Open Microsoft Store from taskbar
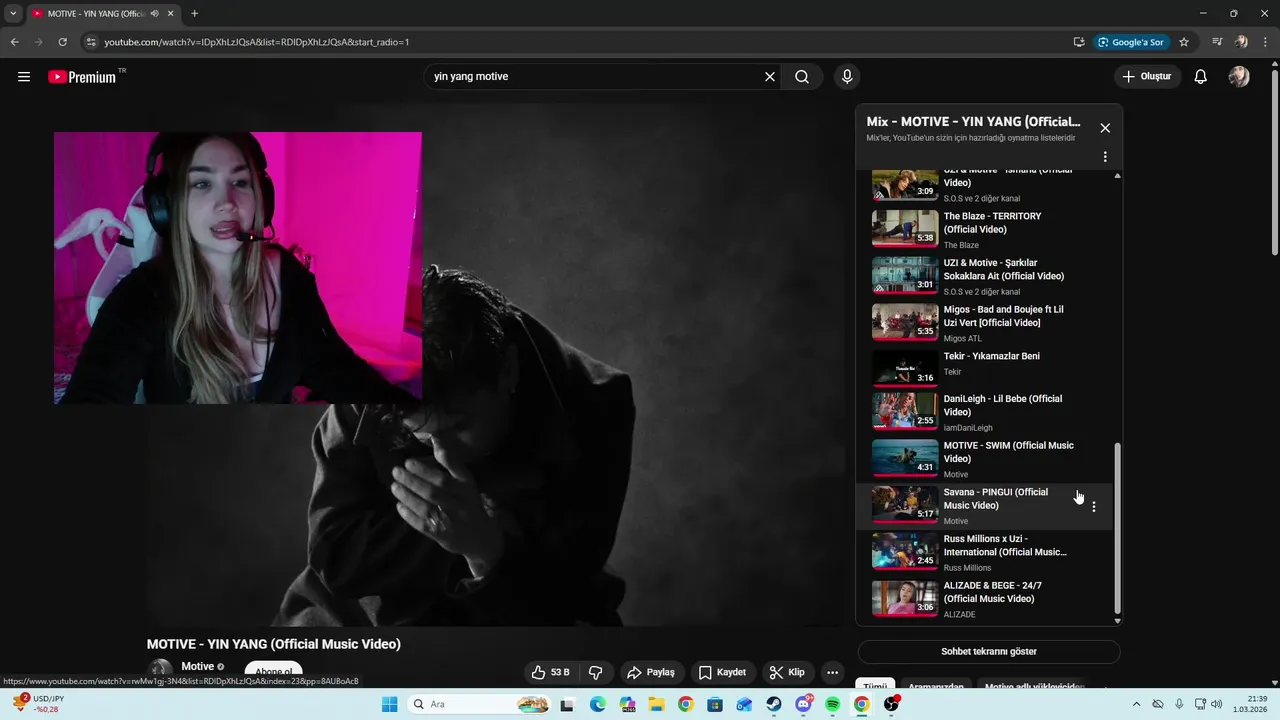The image size is (1280, 720). tap(715, 704)
